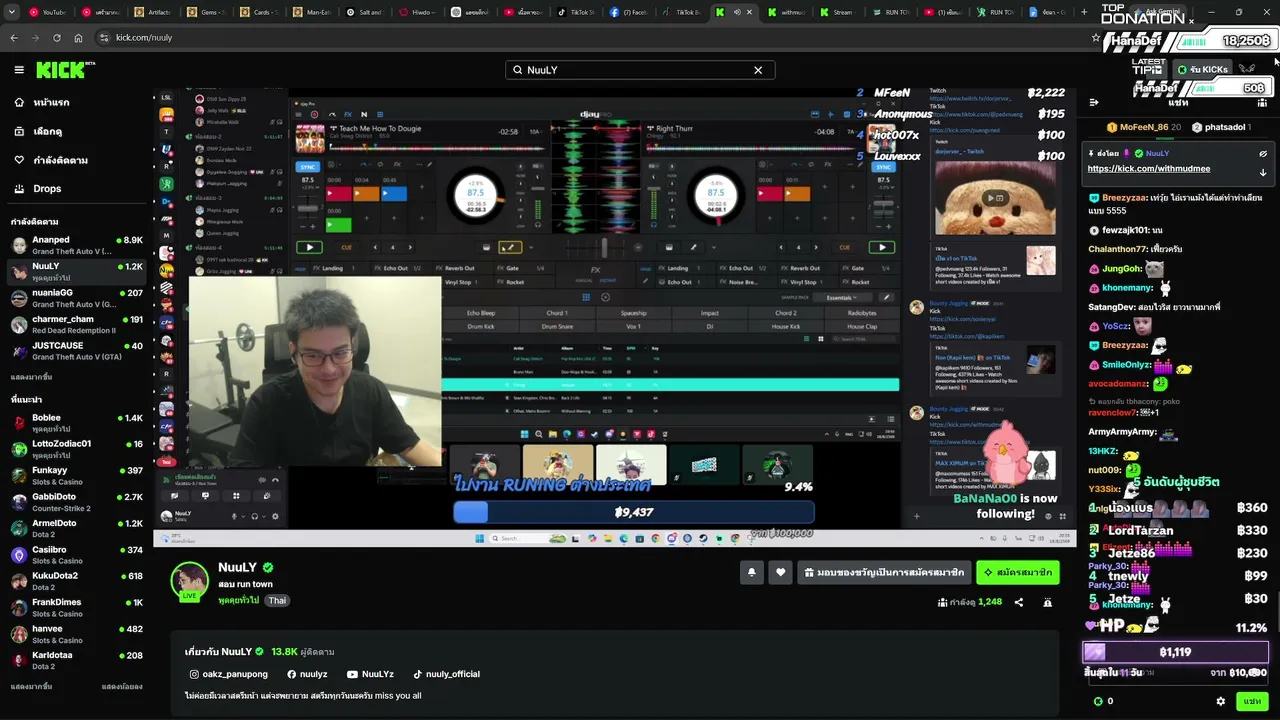1280x720 pixels.
Task: Collapse the chat panel arrow icon
Action: 1093,102
